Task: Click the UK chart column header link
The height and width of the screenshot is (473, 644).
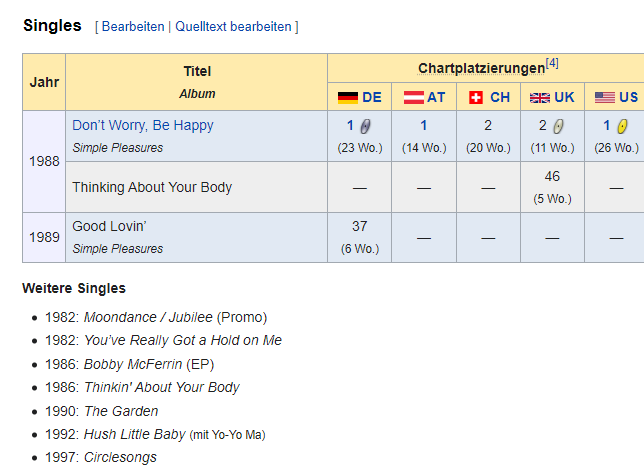Action: tap(564, 98)
